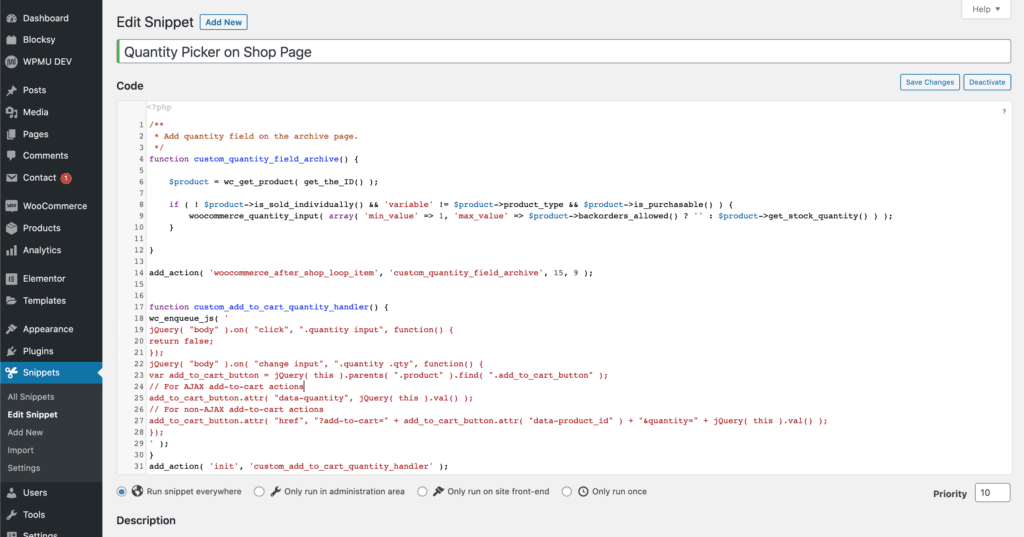Viewport: 1024px width, 537px height.
Task: Click the Elementor icon in the sidebar
Action: [x=11, y=279]
